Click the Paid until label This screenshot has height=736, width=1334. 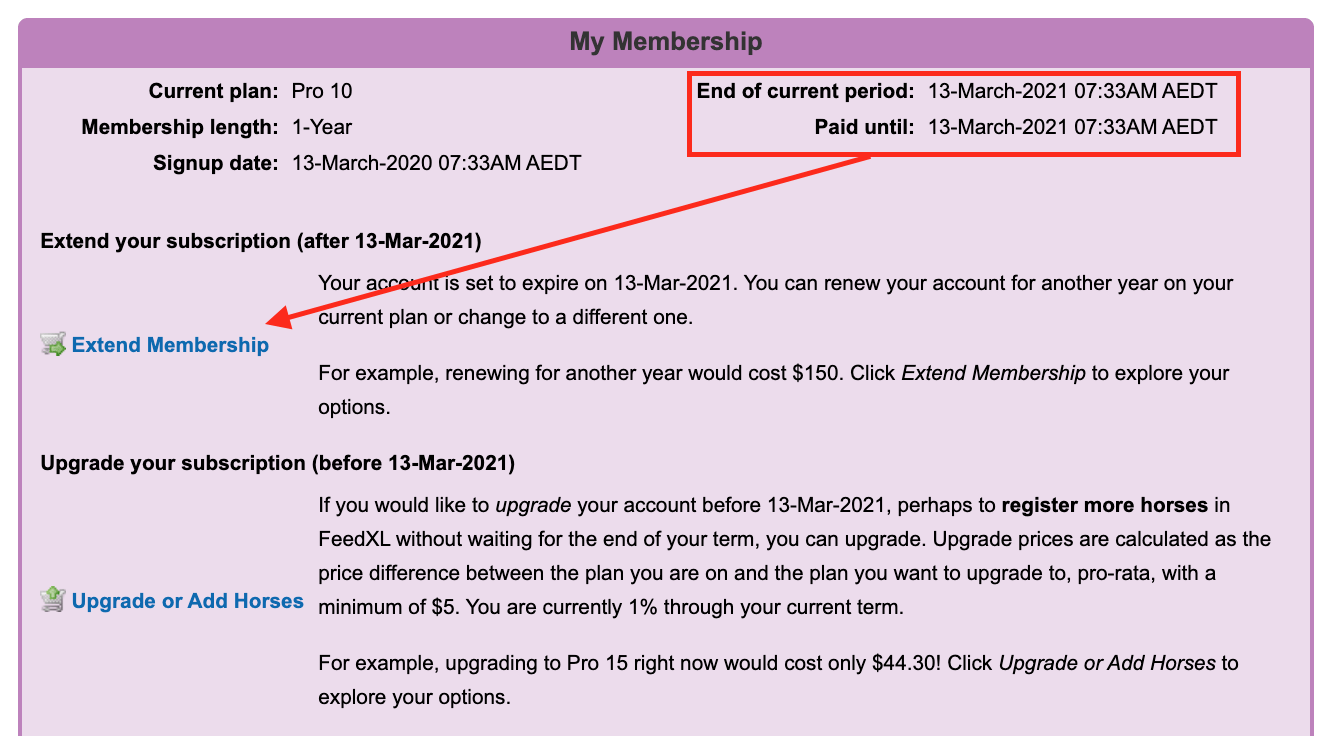pos(865,127)
